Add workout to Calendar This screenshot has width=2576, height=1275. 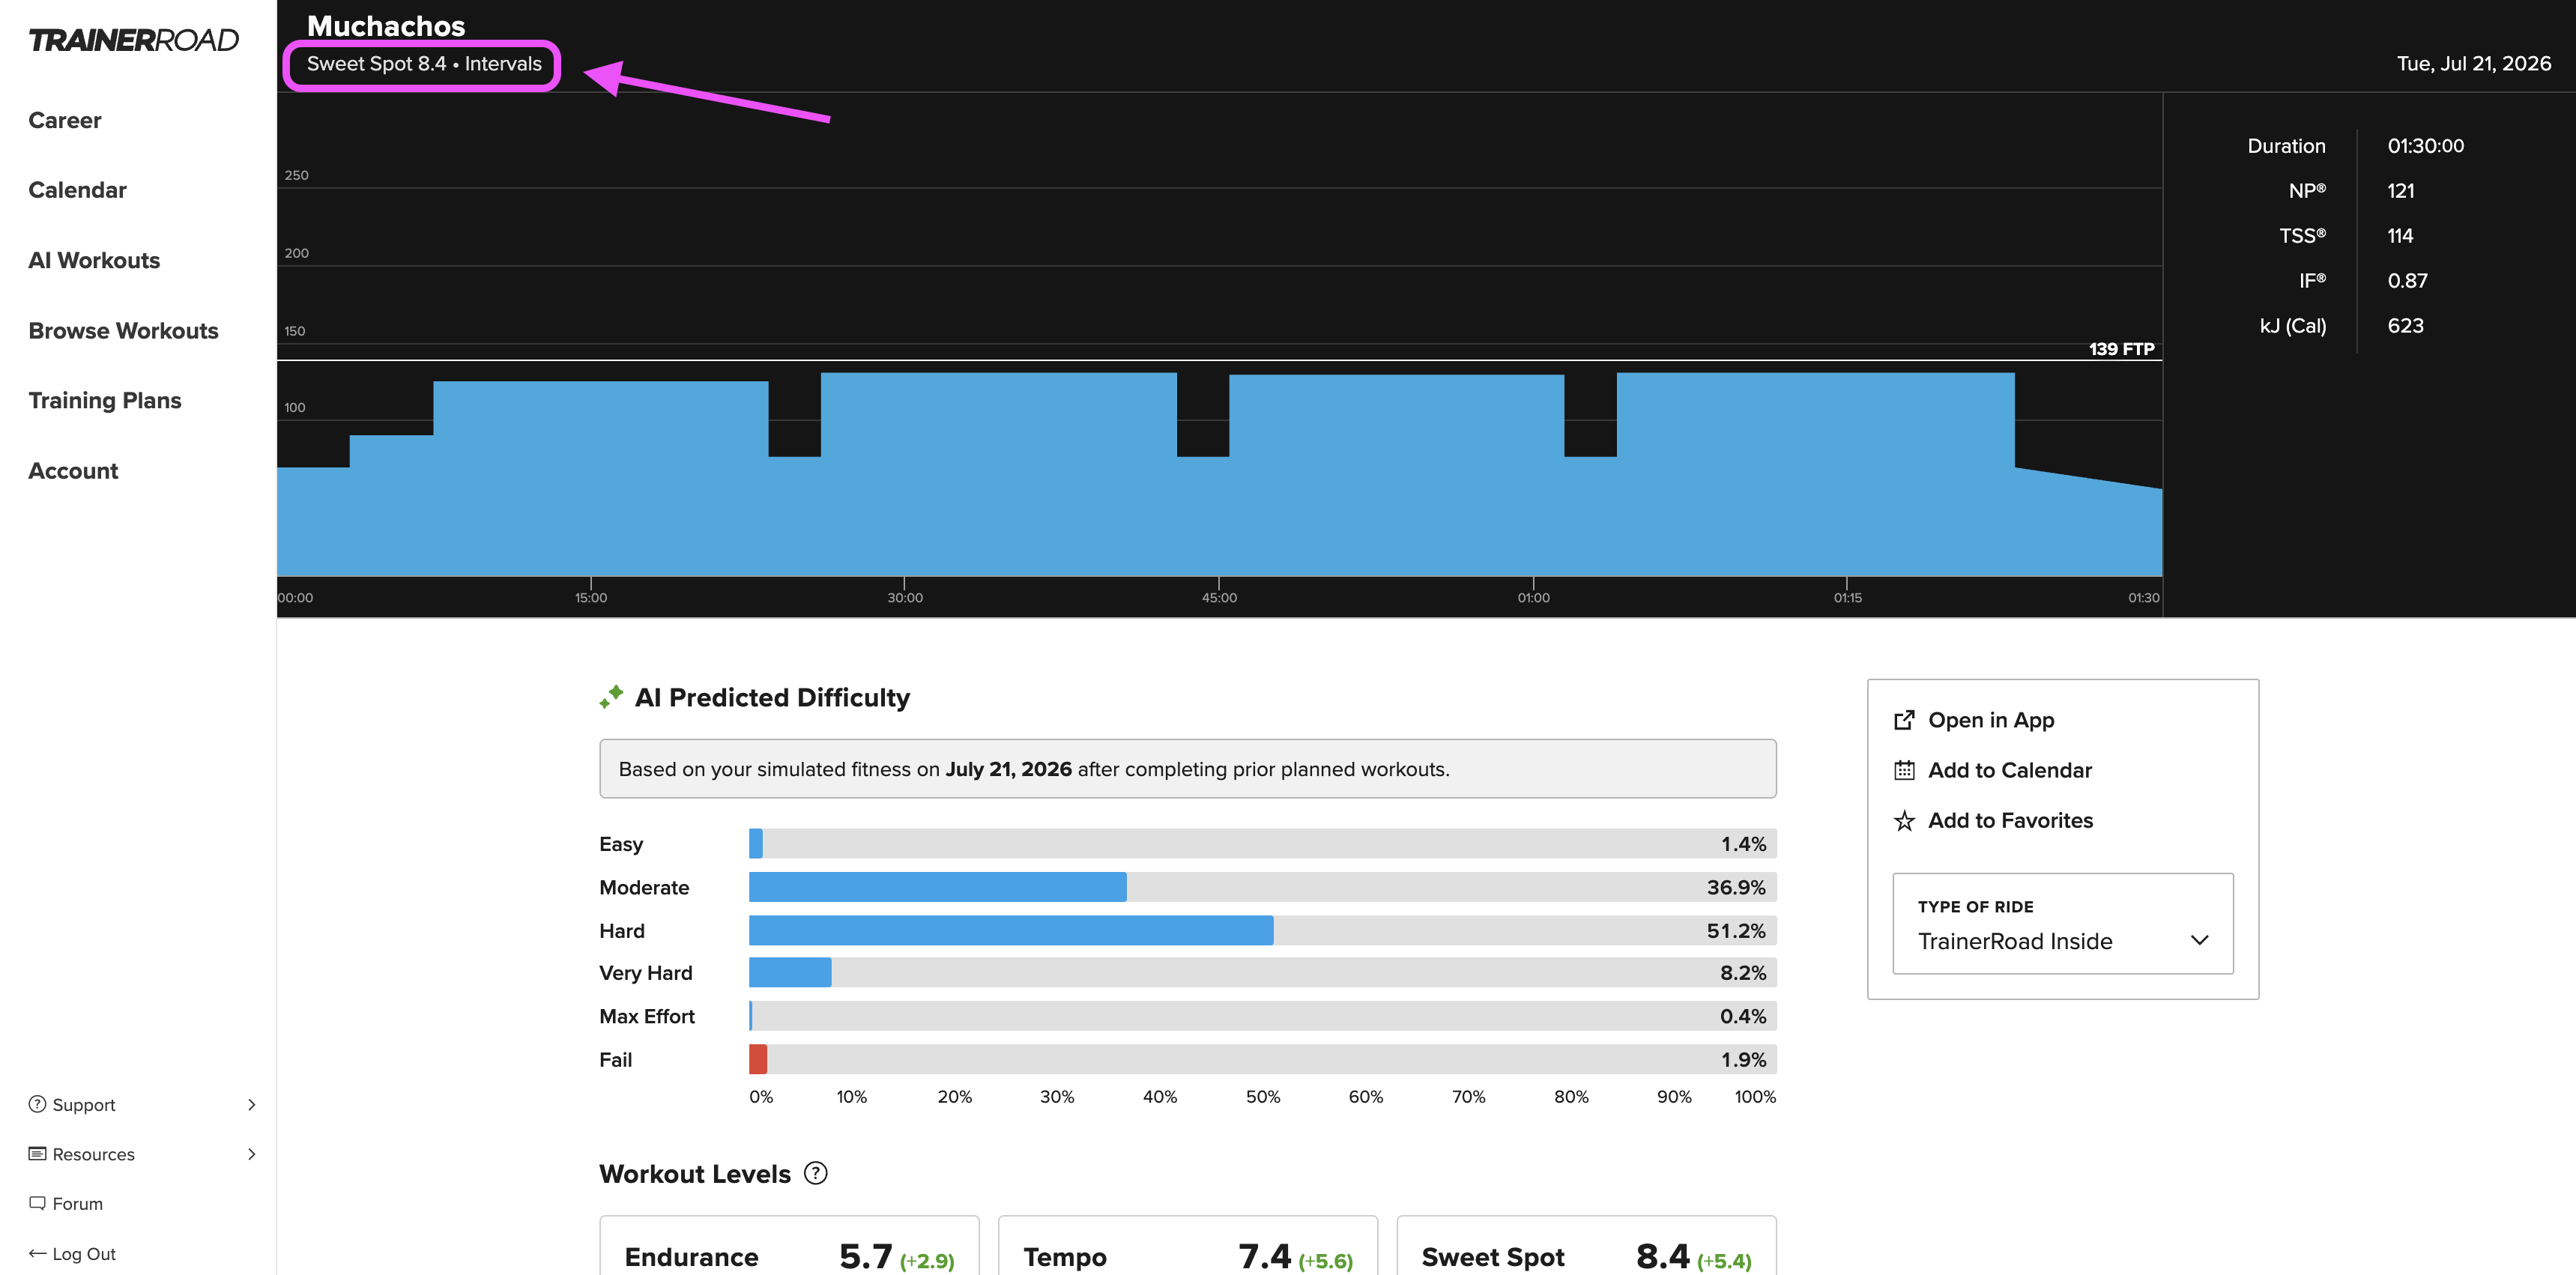[2010, 770]
